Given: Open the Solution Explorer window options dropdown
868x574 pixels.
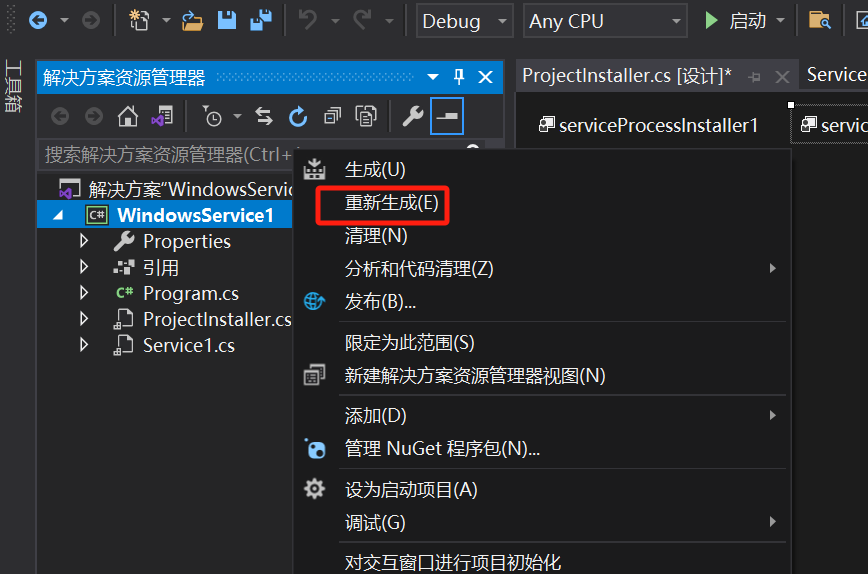Looking at the screenshot, I should [x=433, y=77].
